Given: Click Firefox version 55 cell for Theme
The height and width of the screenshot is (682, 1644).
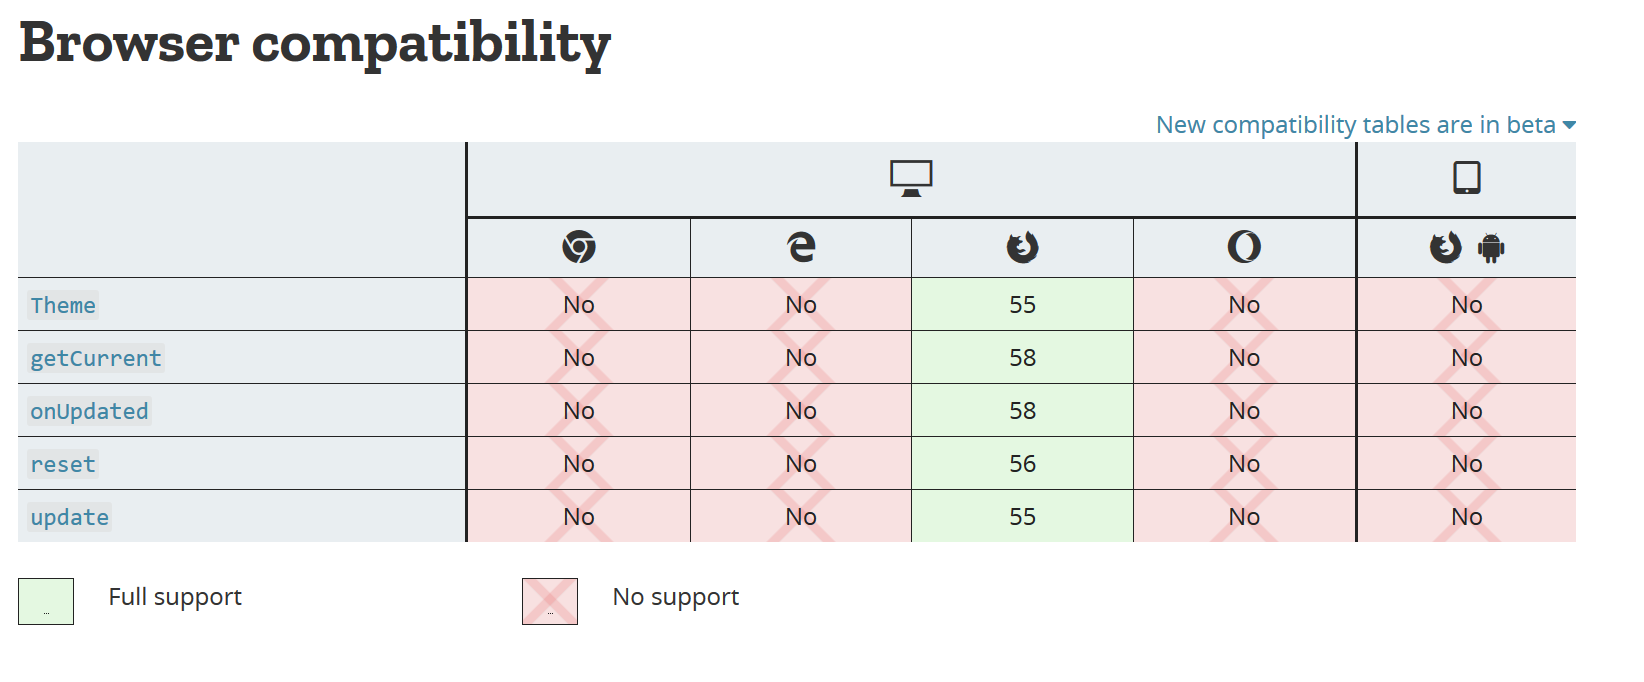Looking at the screenshot, I should tap(1022, 305).
